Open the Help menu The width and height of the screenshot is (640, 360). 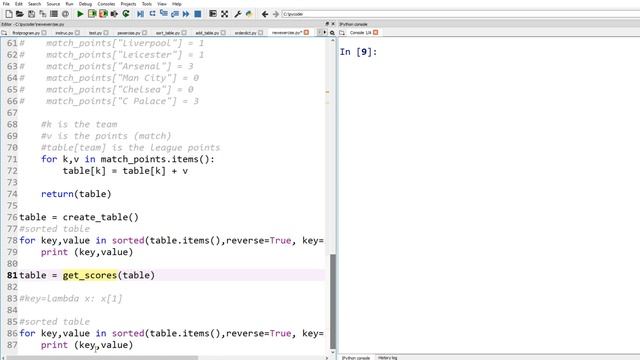(x=177, y=4)
